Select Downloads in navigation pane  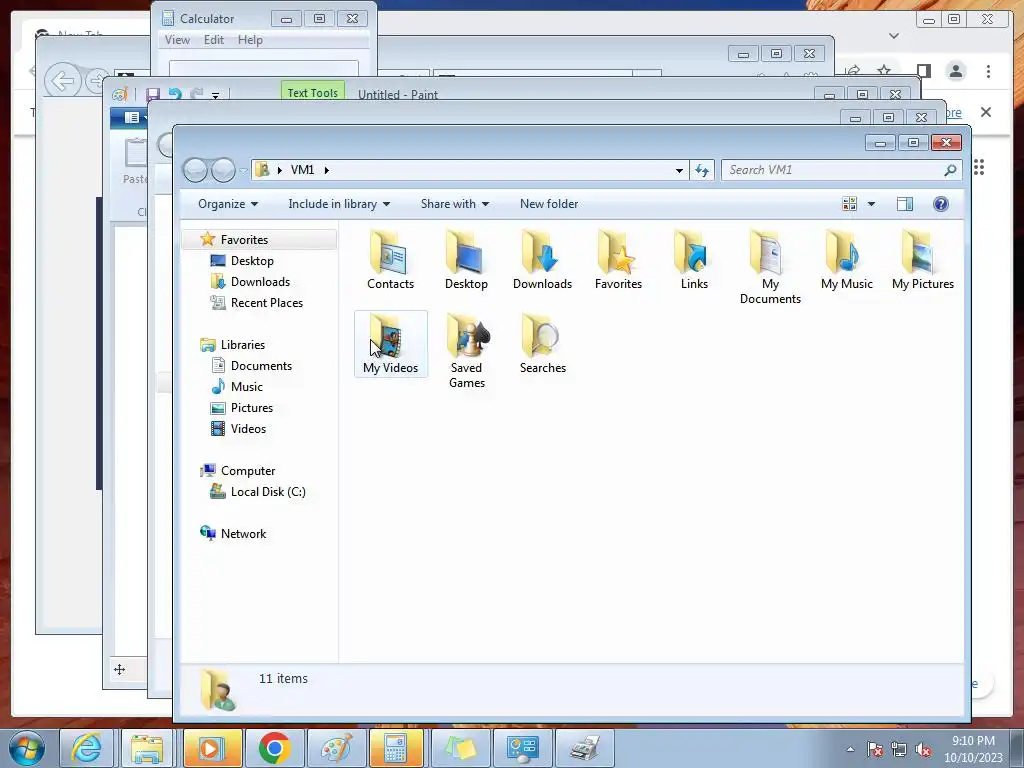point(260,281)
